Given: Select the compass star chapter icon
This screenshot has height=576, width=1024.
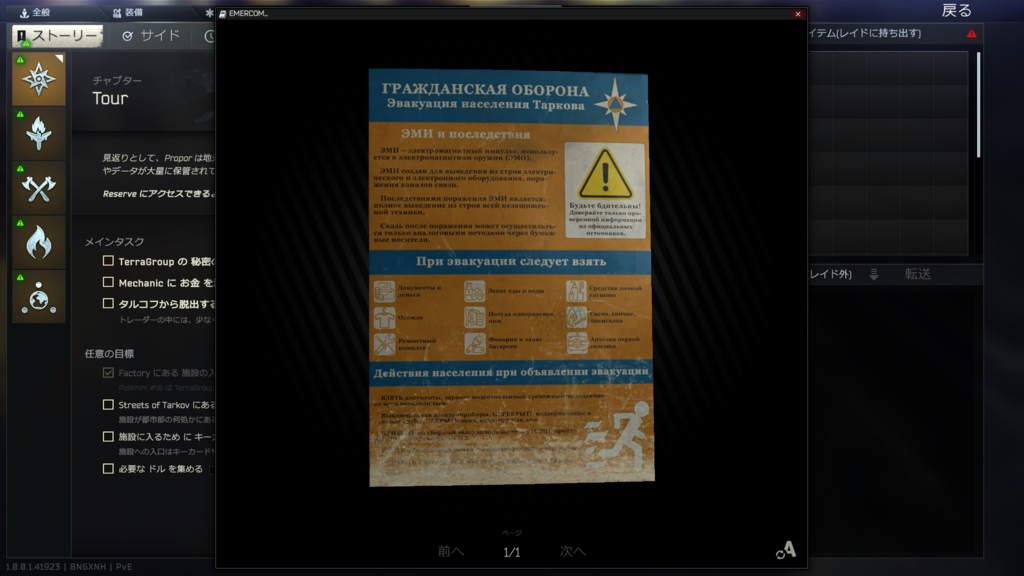Looking at the screenshot, I should tap(39, 79).
